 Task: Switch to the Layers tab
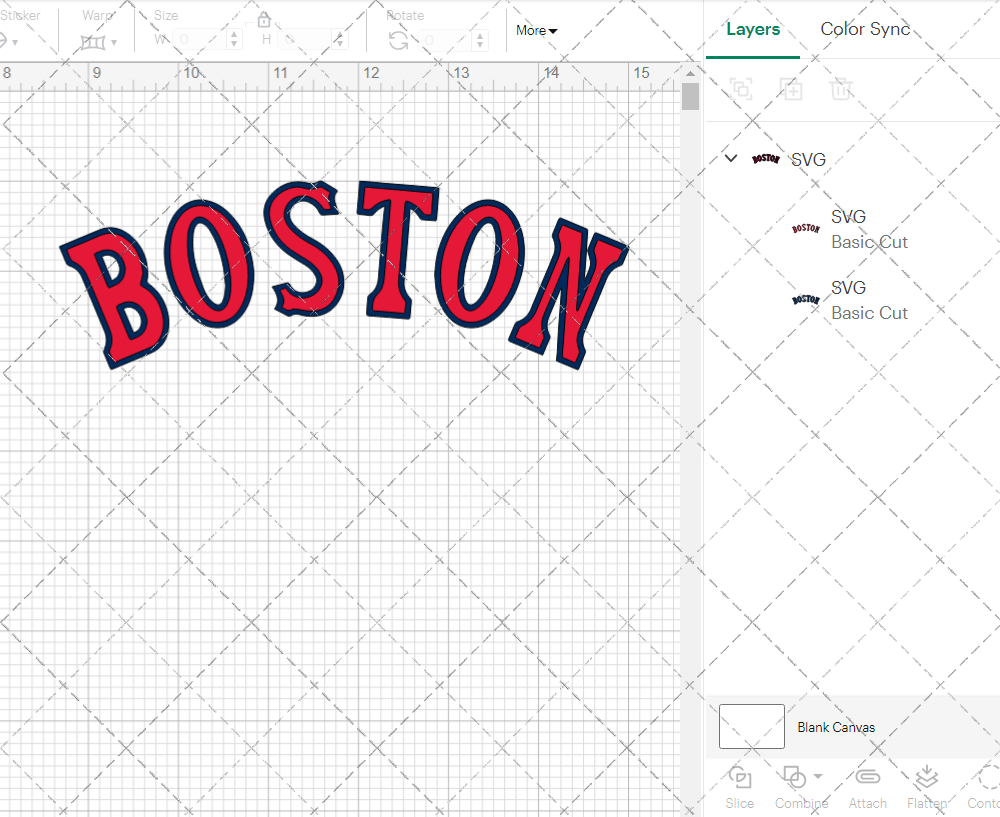[753, 29]
